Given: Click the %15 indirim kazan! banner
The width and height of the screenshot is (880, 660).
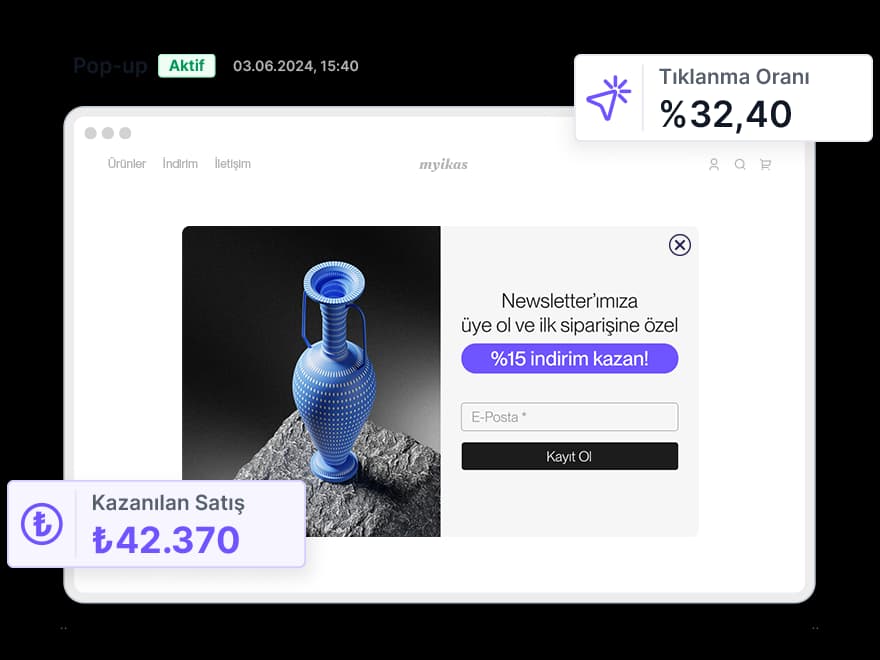Looking at the screenshot, I should 570,359.
